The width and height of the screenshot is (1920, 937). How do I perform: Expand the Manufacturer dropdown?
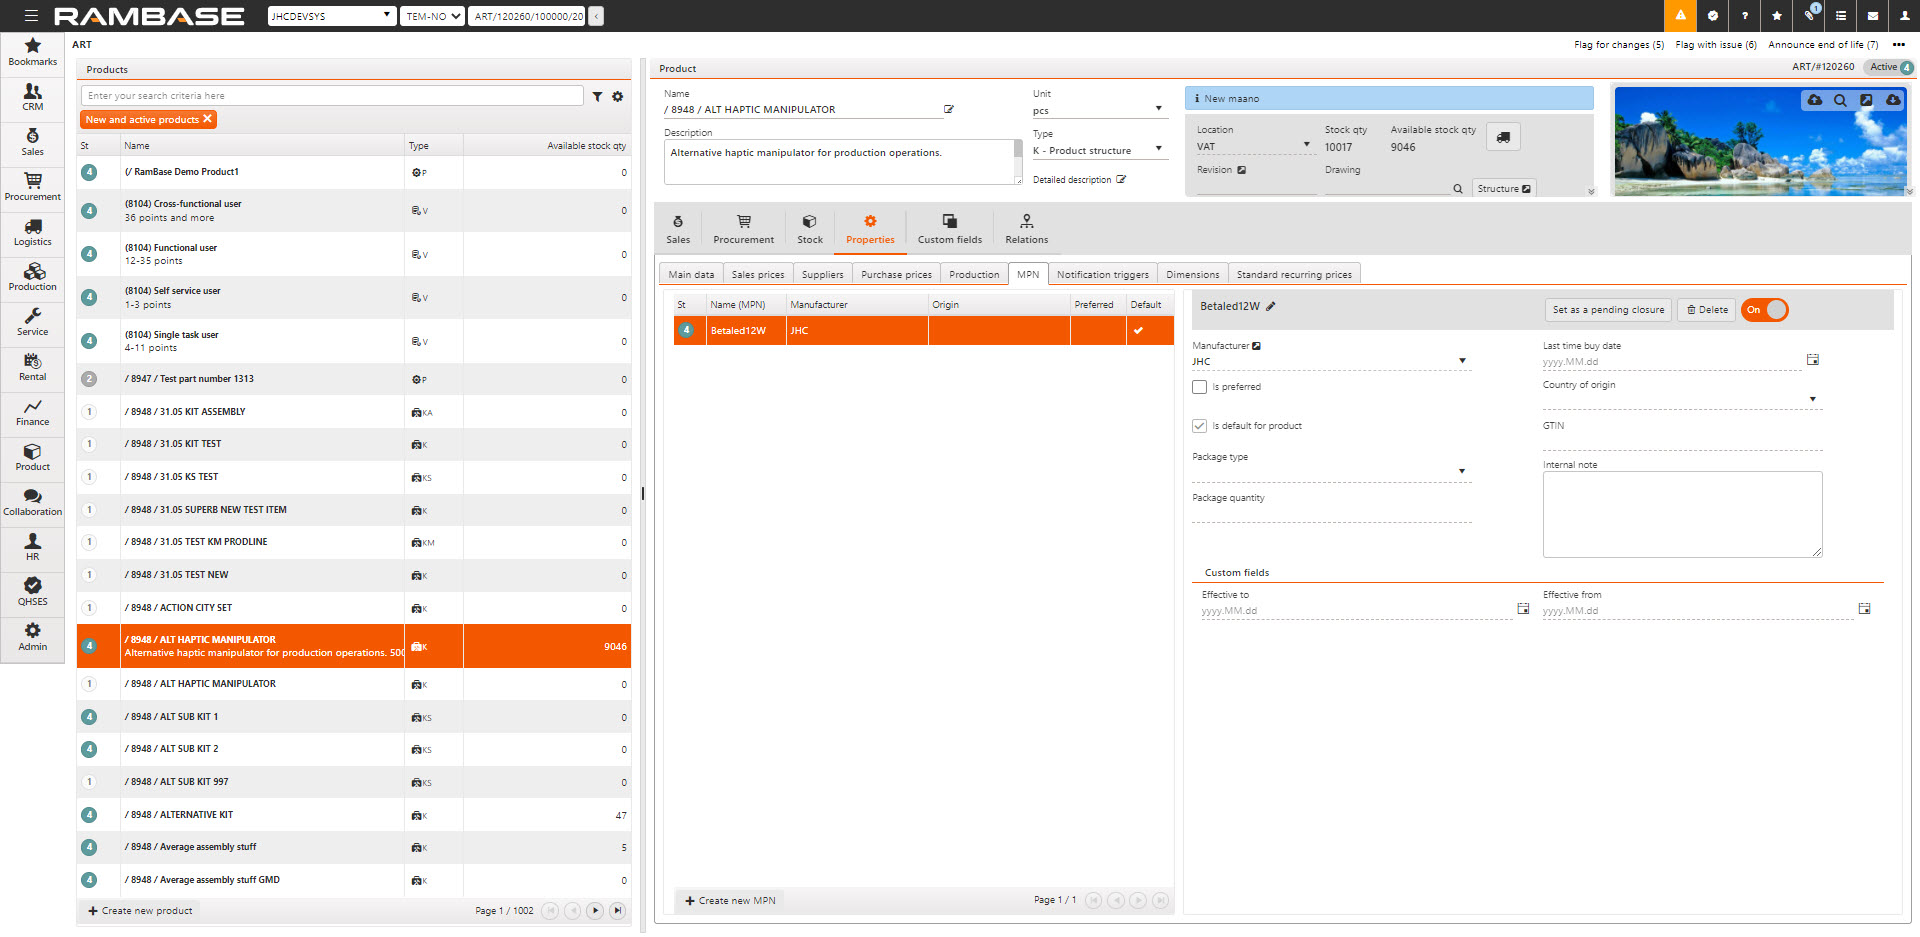pos(1462,361)
